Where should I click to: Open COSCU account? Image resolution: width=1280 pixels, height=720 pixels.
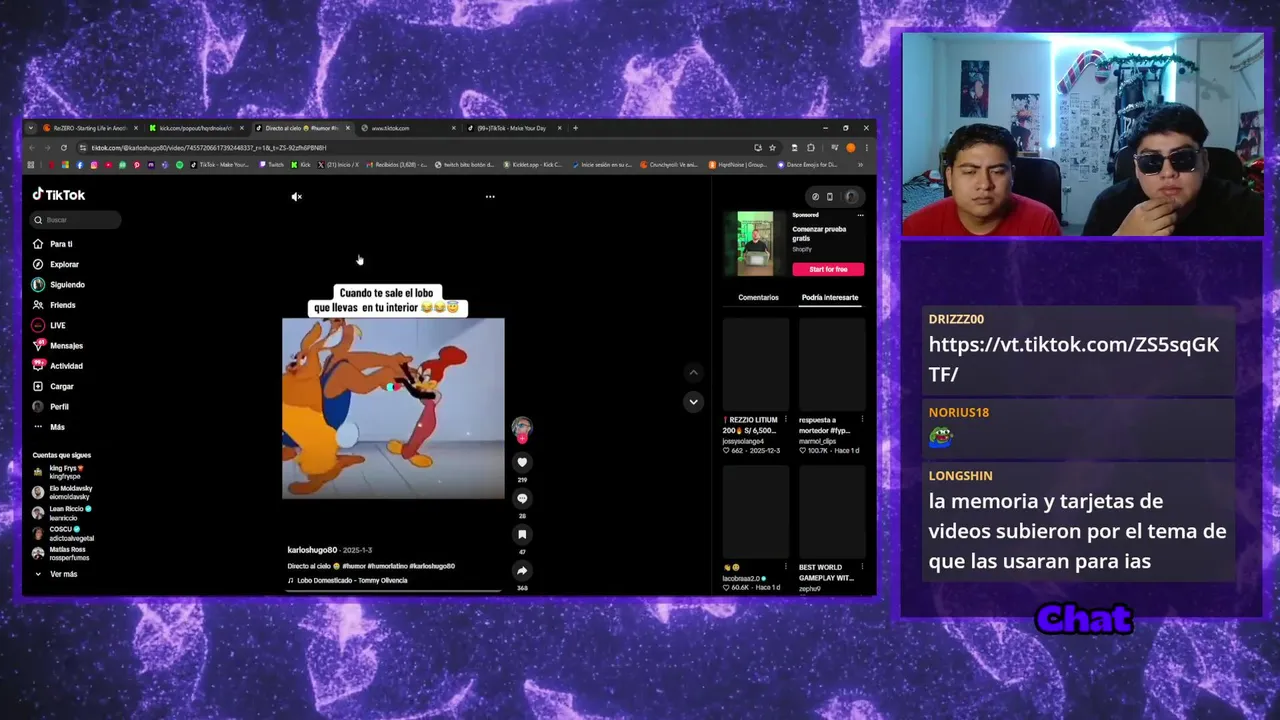tap(63, 533)
